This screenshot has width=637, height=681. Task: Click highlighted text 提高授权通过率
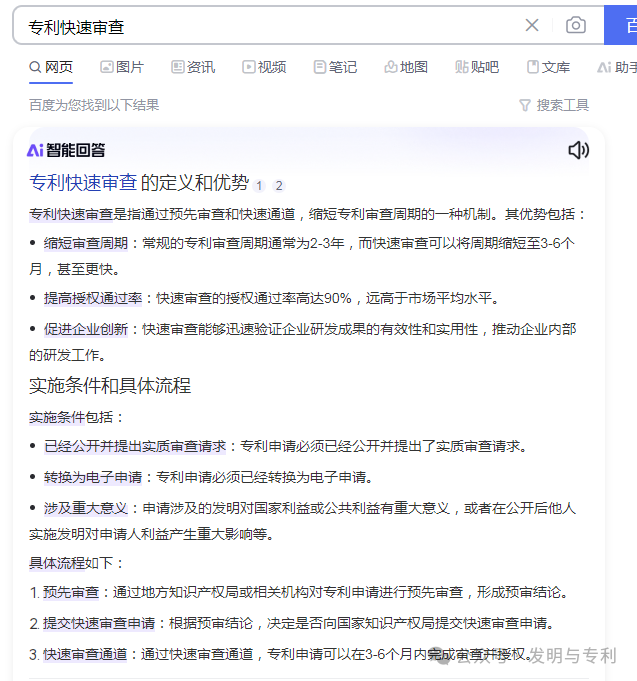pos(93,298)
